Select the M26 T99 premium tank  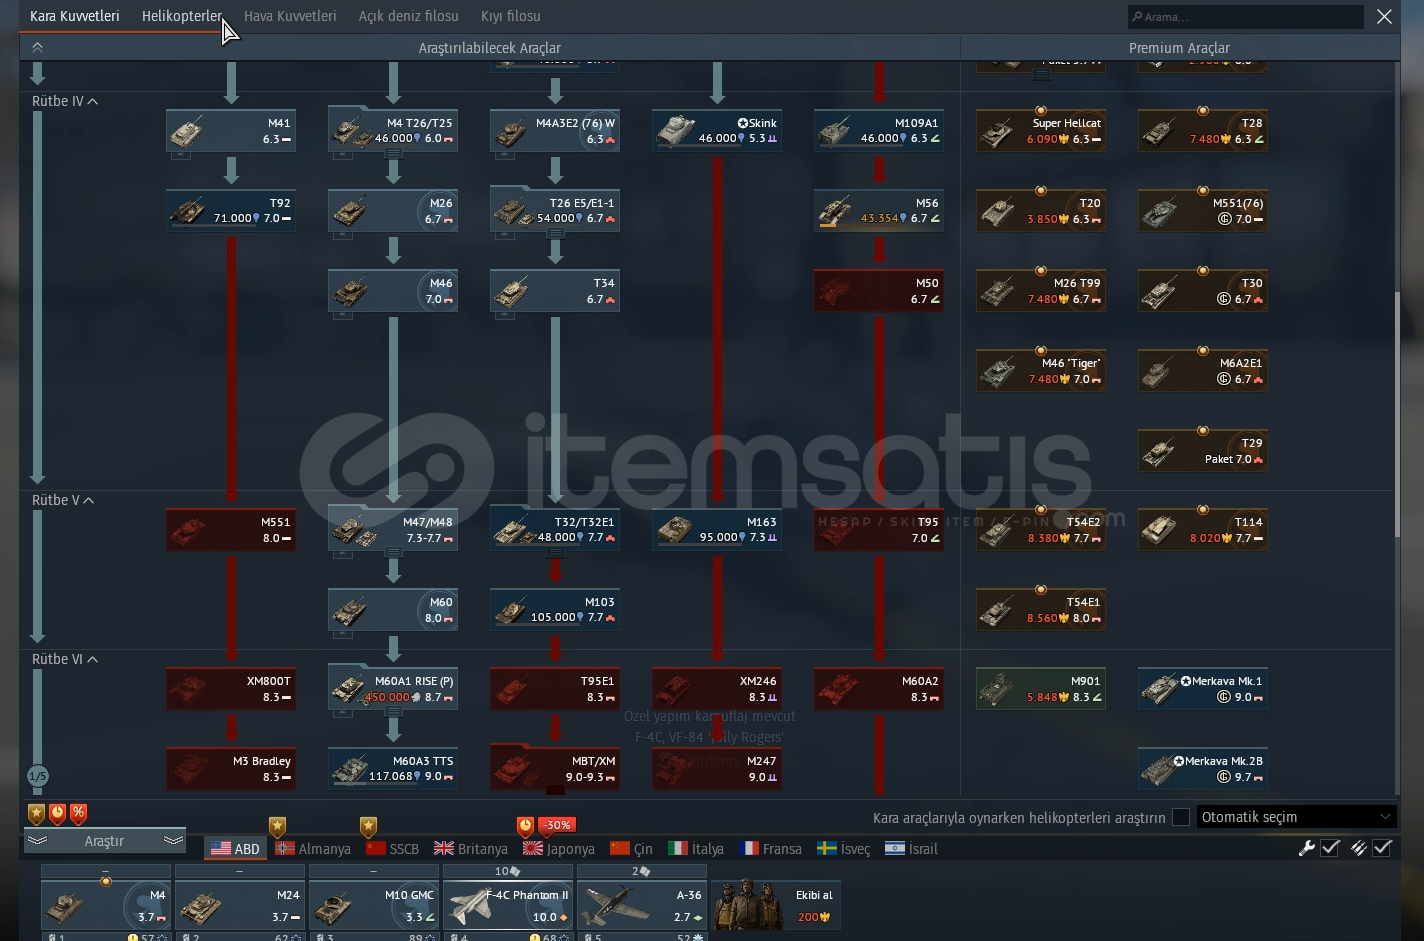1041,291
